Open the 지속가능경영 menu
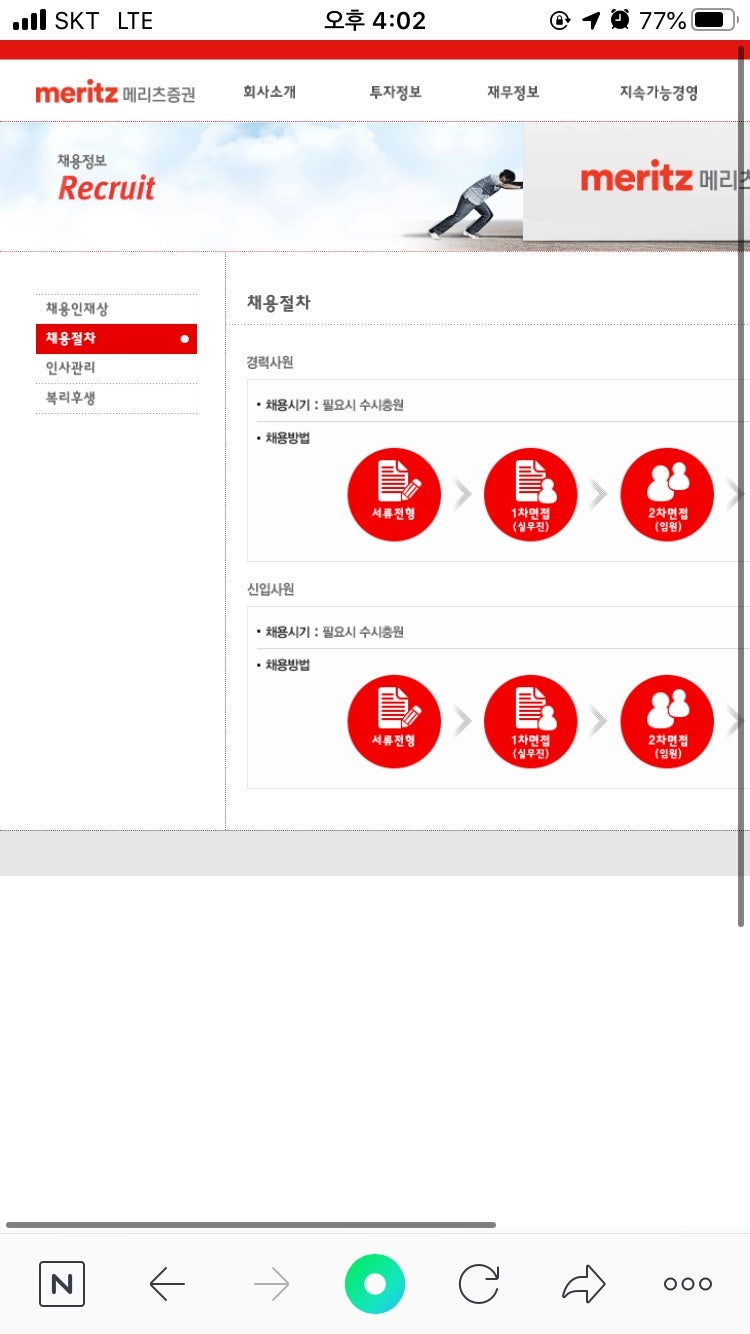Image resolution: width=750 pixels, height=1334 pixels. pos(658,93)
